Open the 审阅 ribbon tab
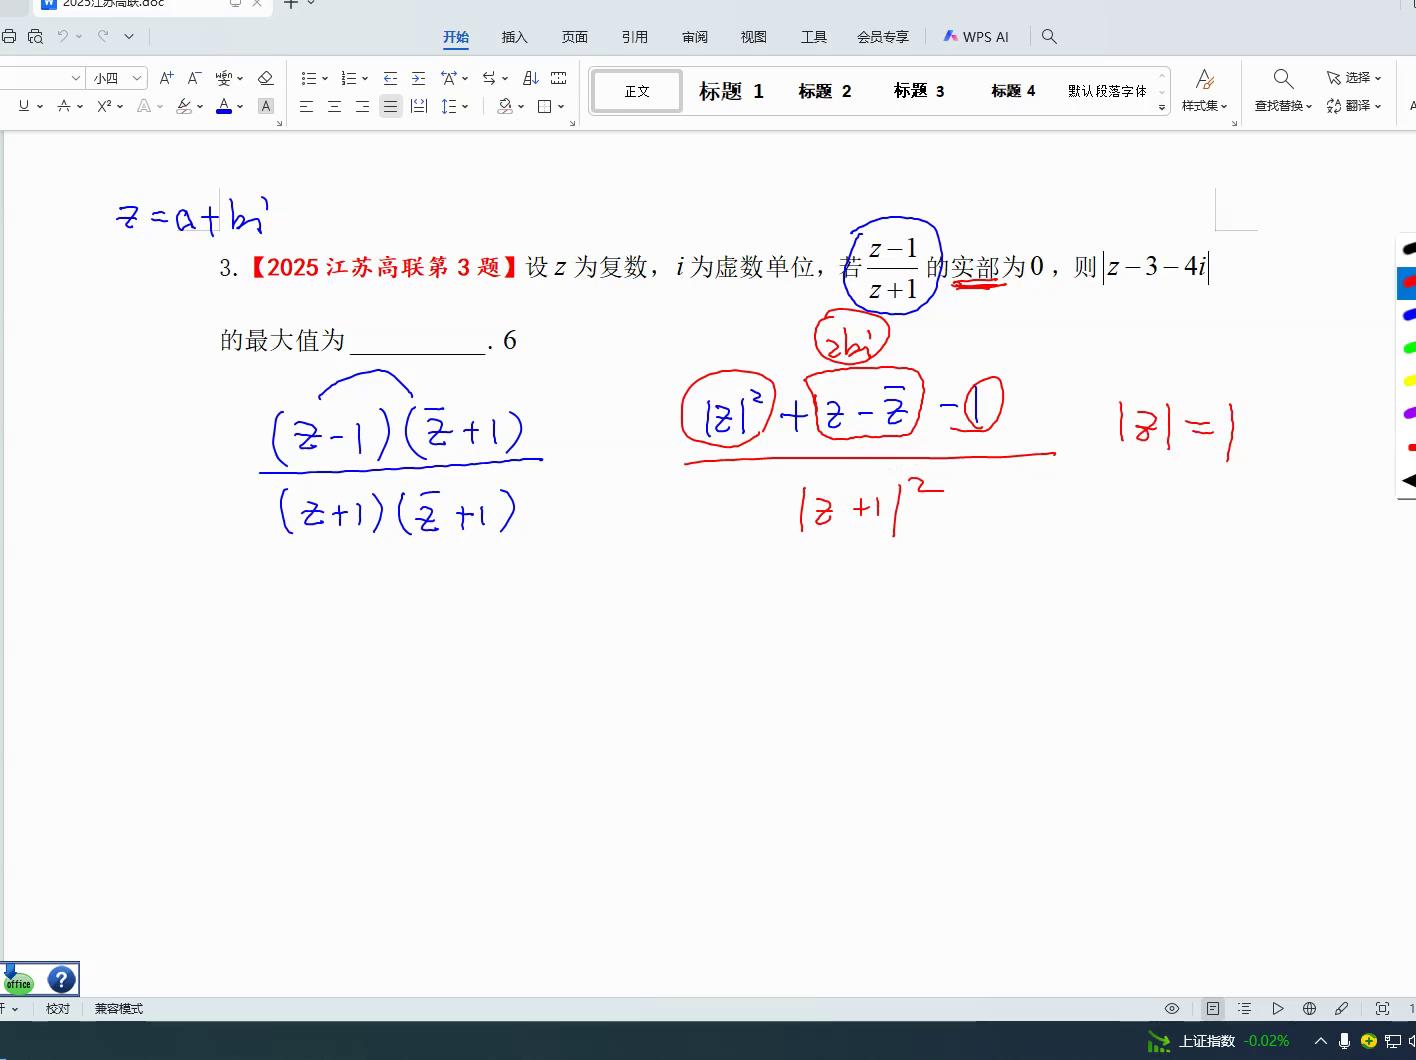The image size is (1416, 1060). coord(694,37)
